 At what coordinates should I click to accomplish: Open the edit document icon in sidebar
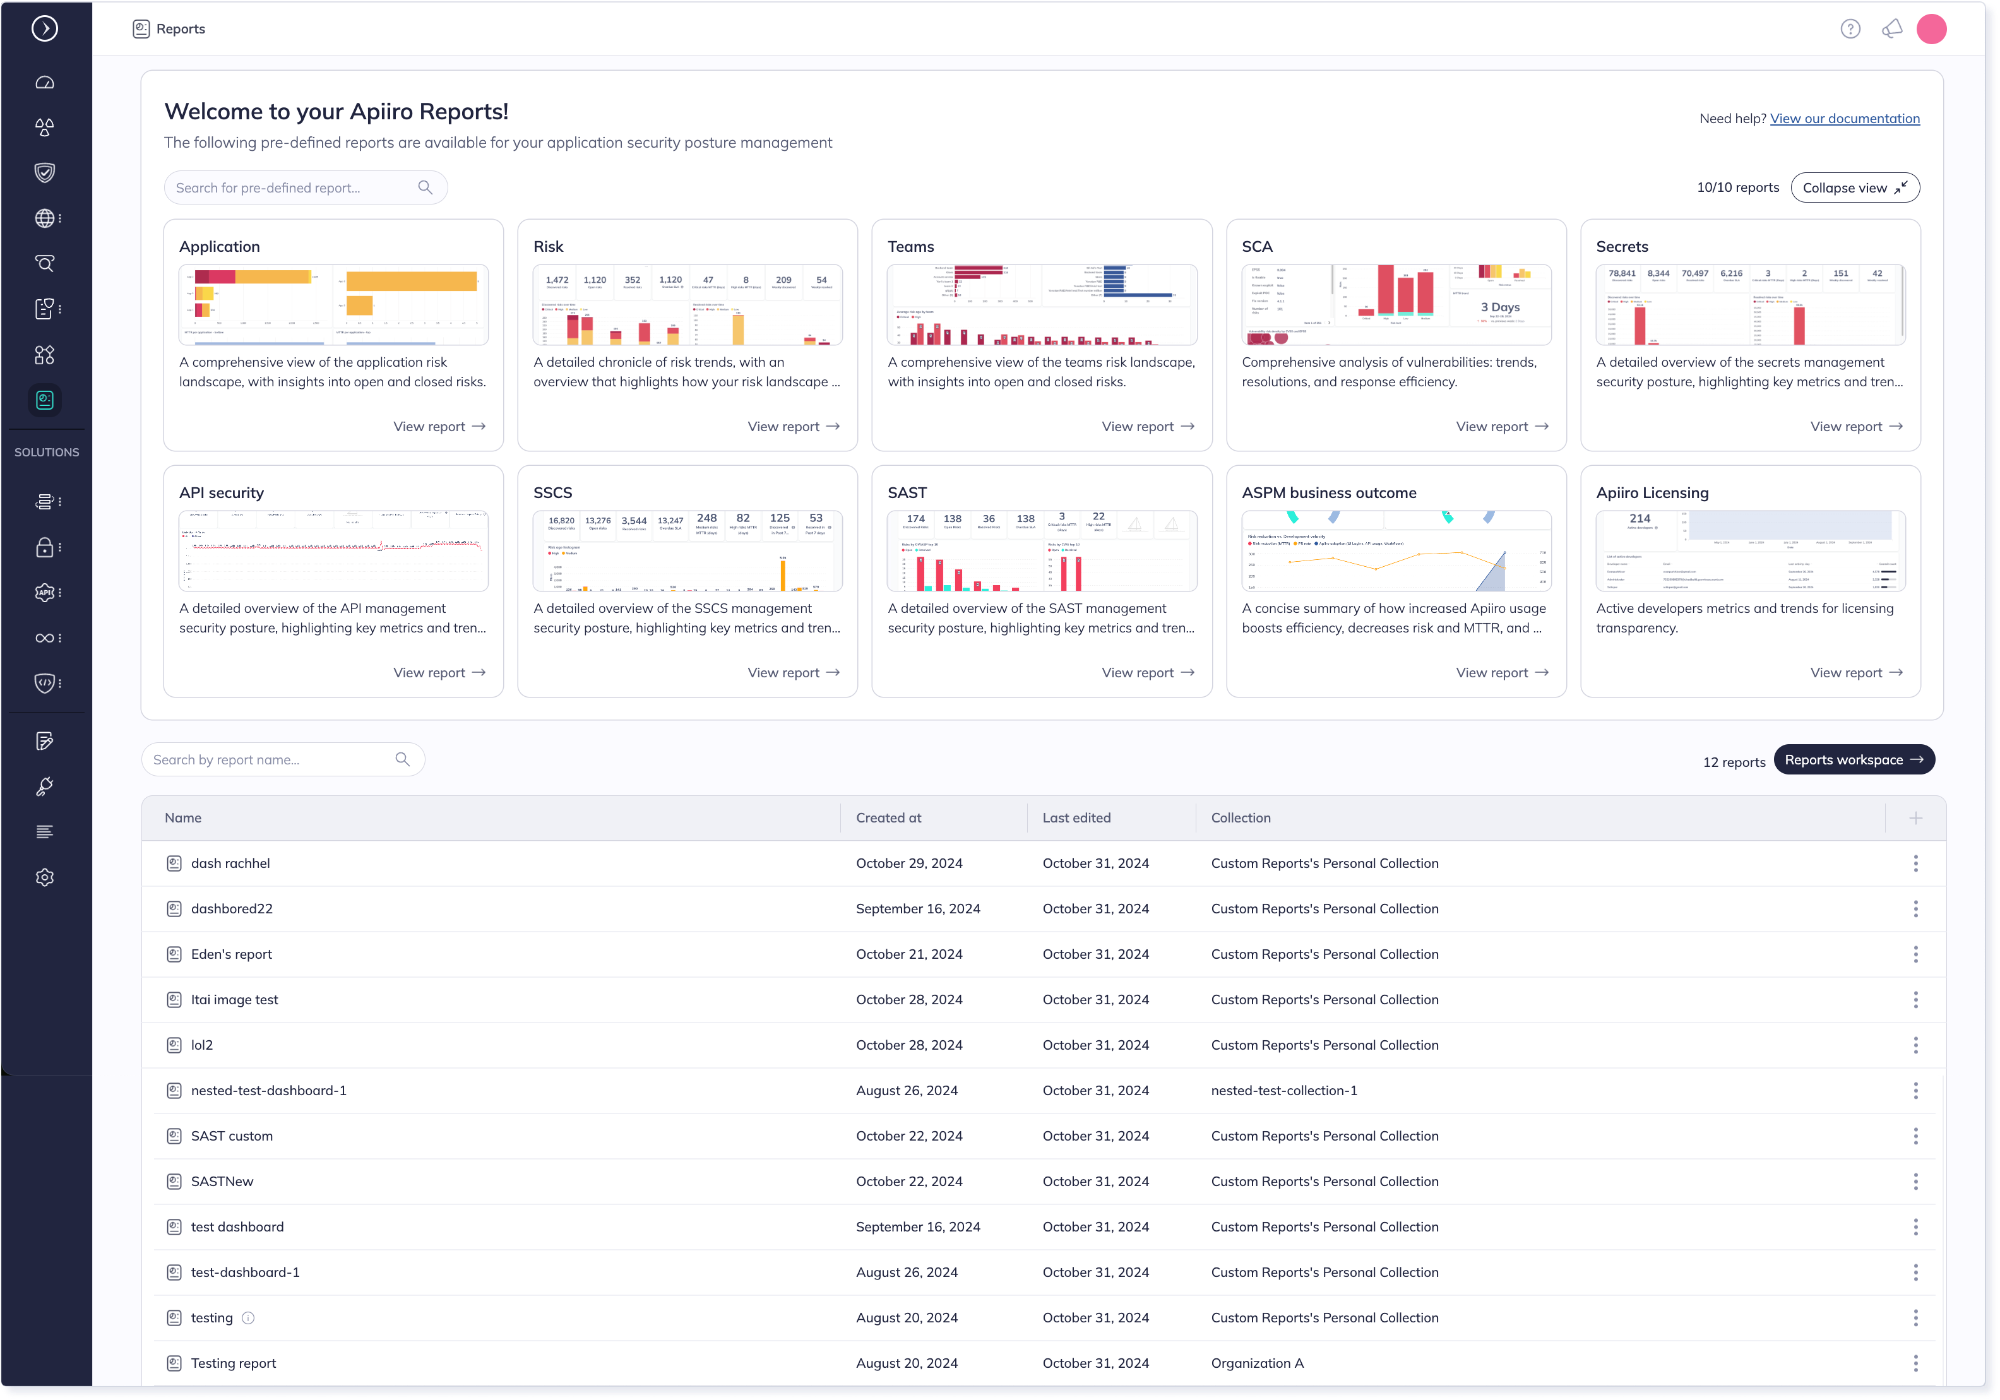tap(45, 741)
